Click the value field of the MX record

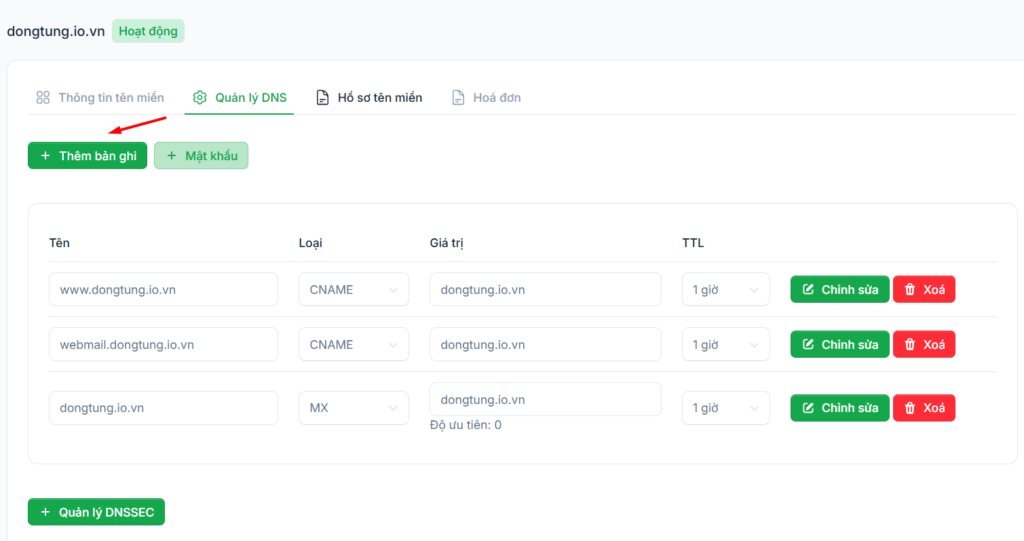[x=545, y=399]
